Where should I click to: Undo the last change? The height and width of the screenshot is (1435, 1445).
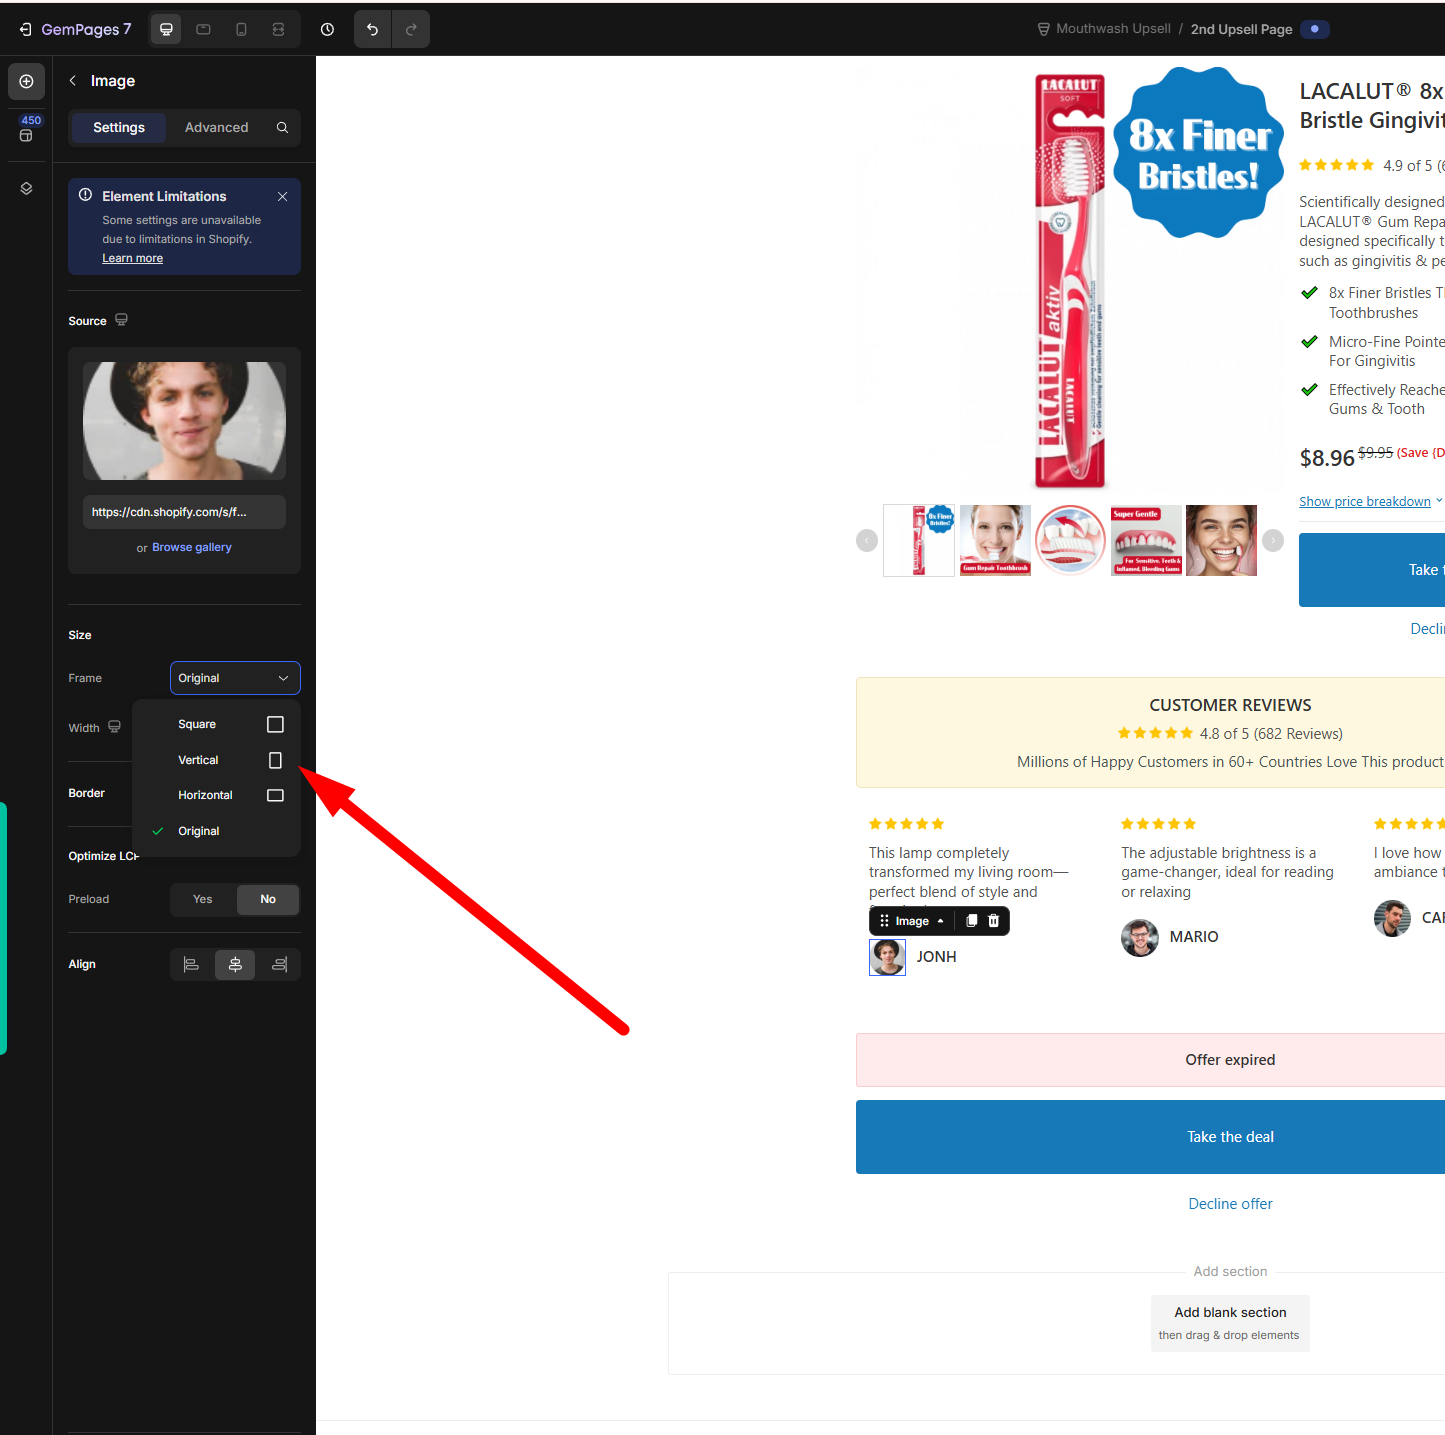tap(372, 30)
